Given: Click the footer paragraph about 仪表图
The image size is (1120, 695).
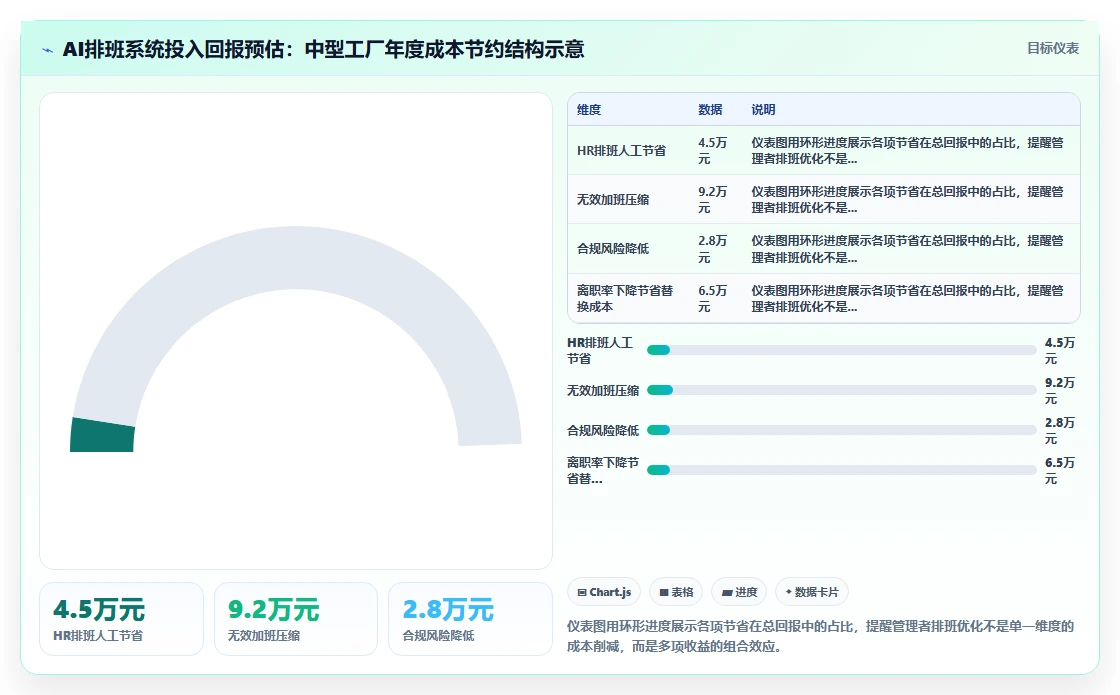Looking at the screenshot, I should click(x=821, y=636).
